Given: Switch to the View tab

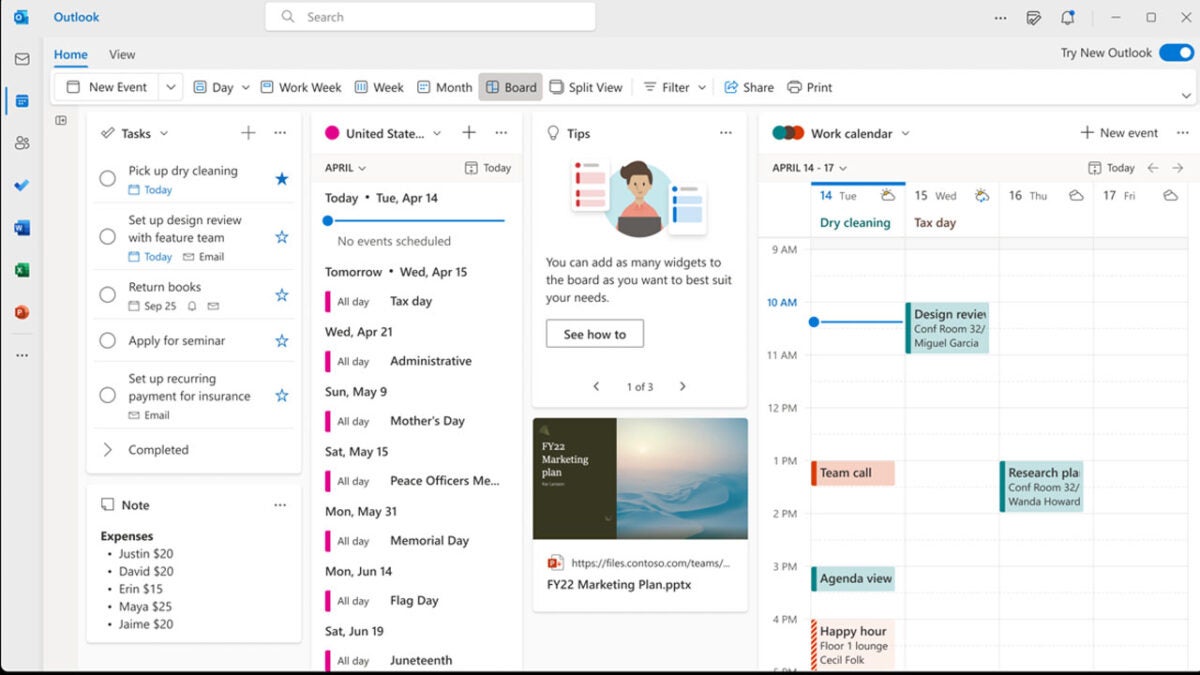Looking at the screenshot, I should coord(122,54).
